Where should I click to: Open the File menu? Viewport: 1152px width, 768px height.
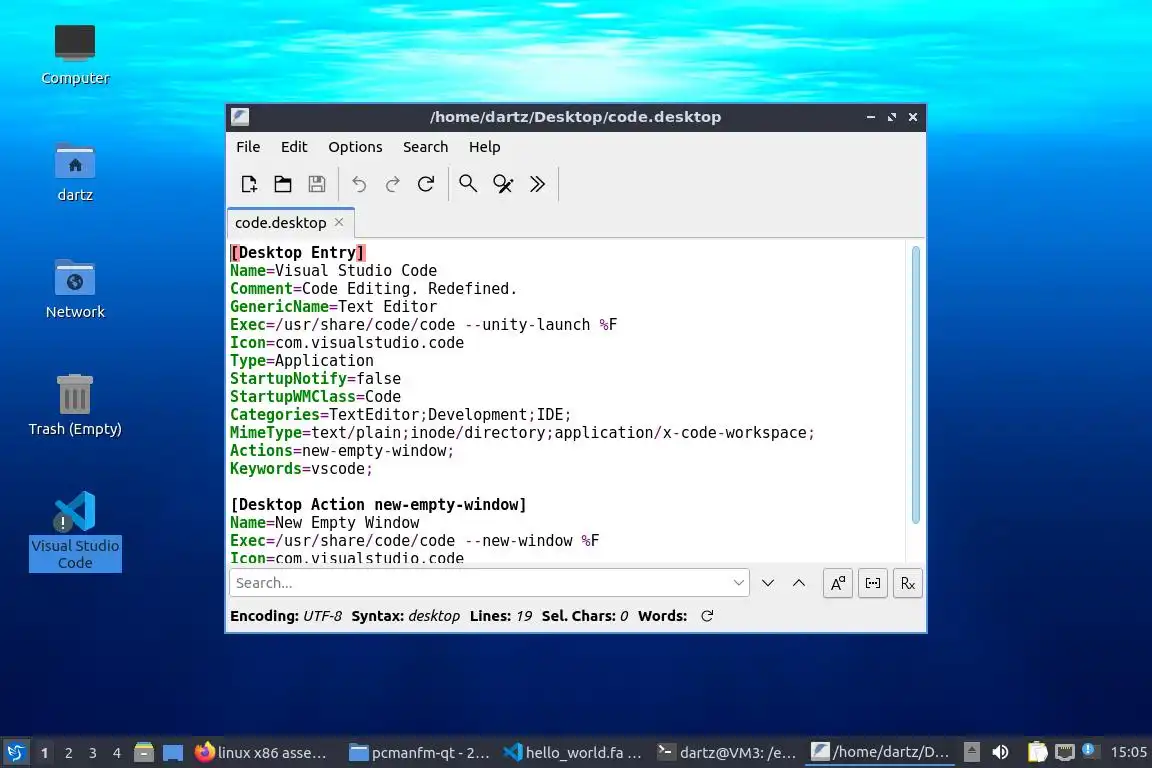[x=248, y=147]
